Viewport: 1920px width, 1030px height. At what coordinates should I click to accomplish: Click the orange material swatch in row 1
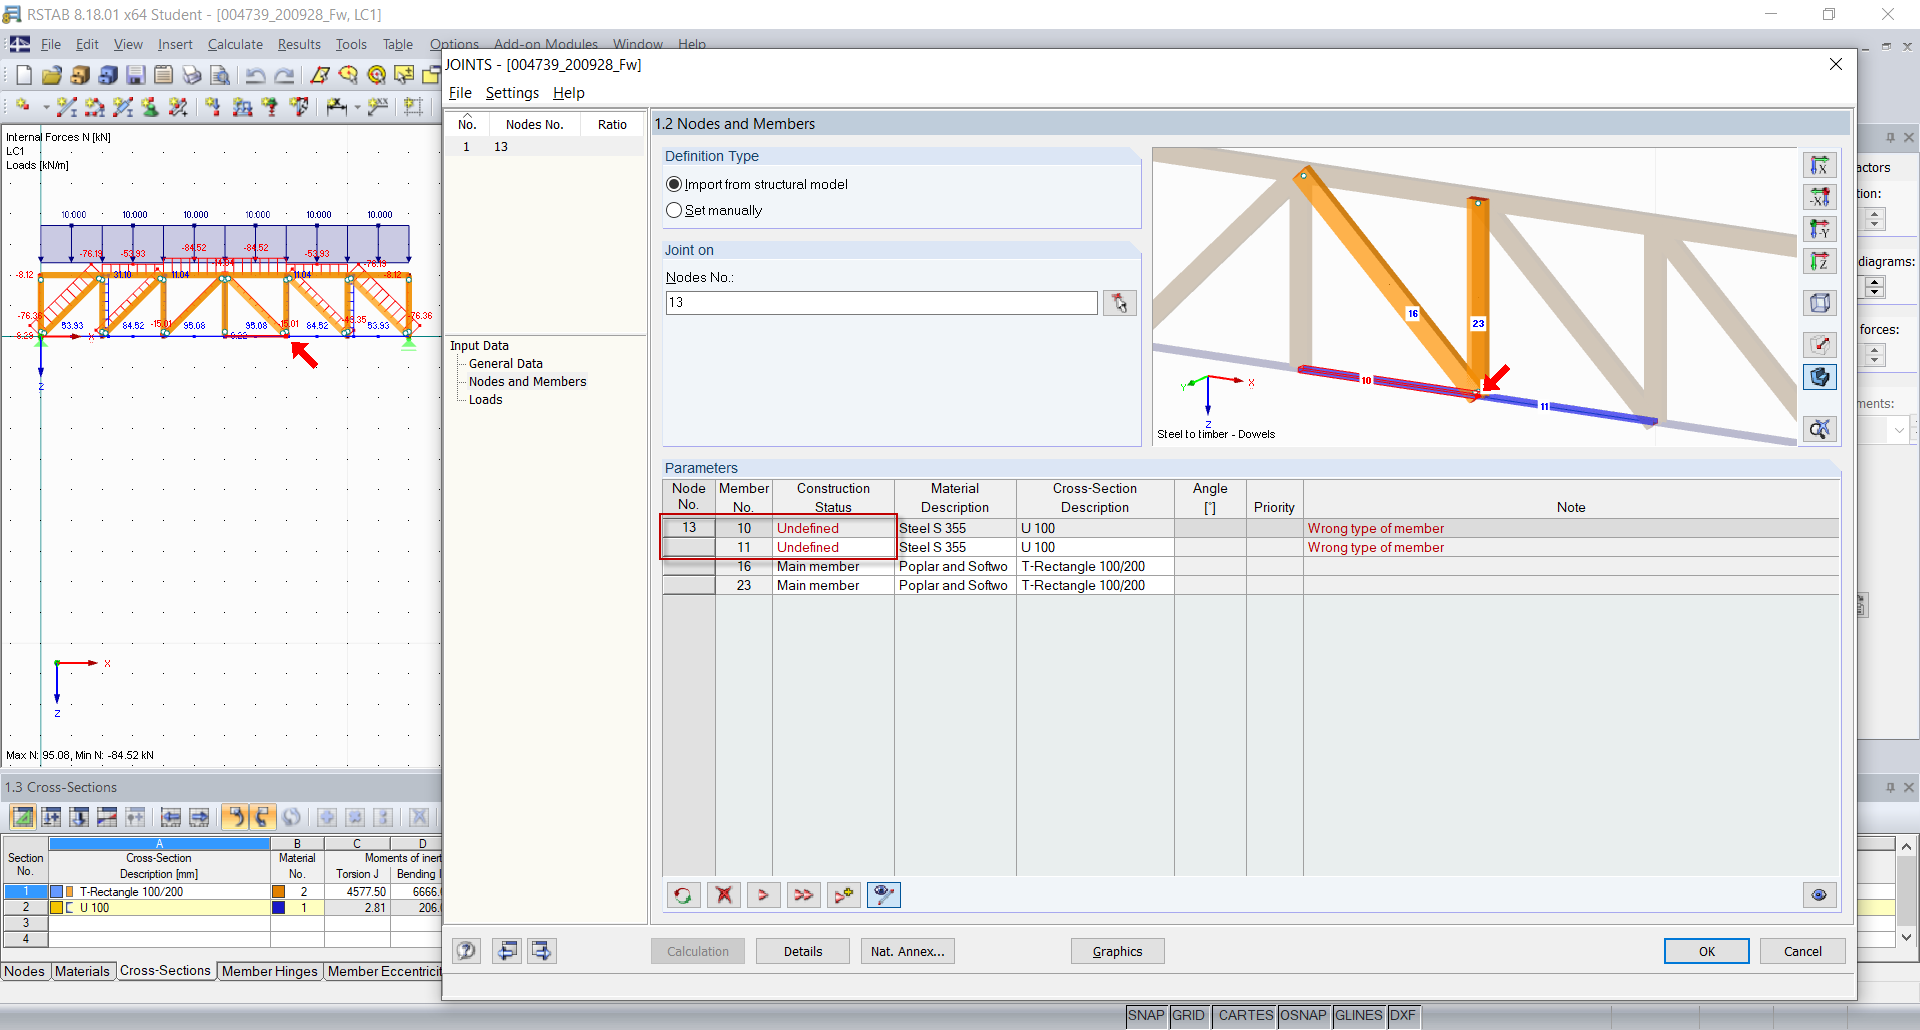pyautogui.click(x=279, y=892)
